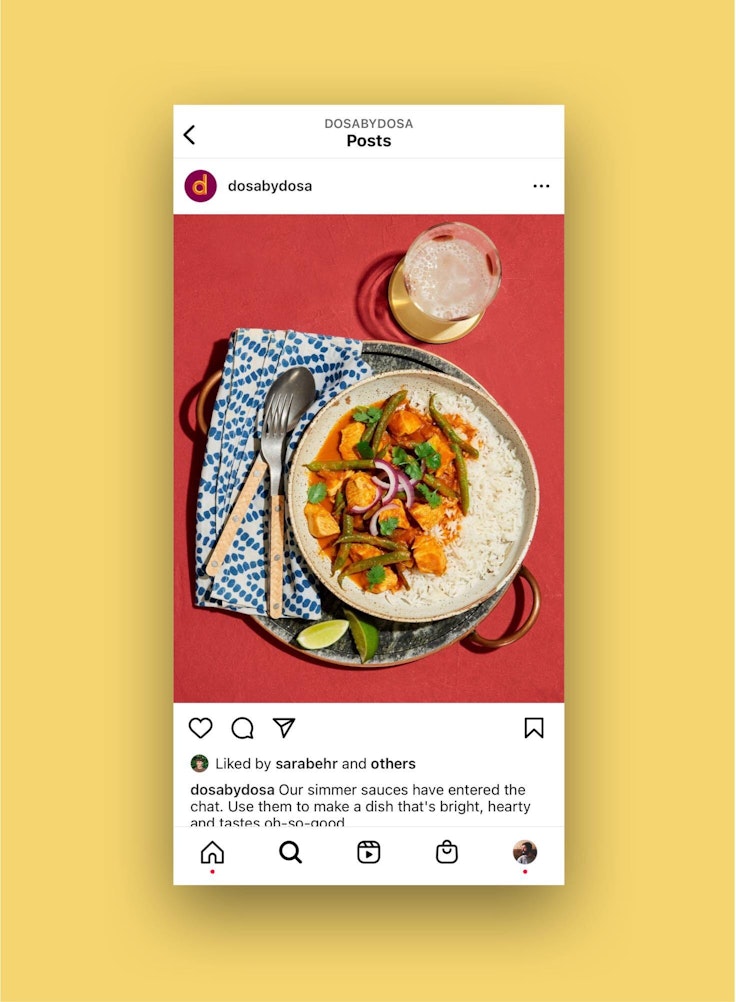Tap the back arrow in the header

[189, 135]
